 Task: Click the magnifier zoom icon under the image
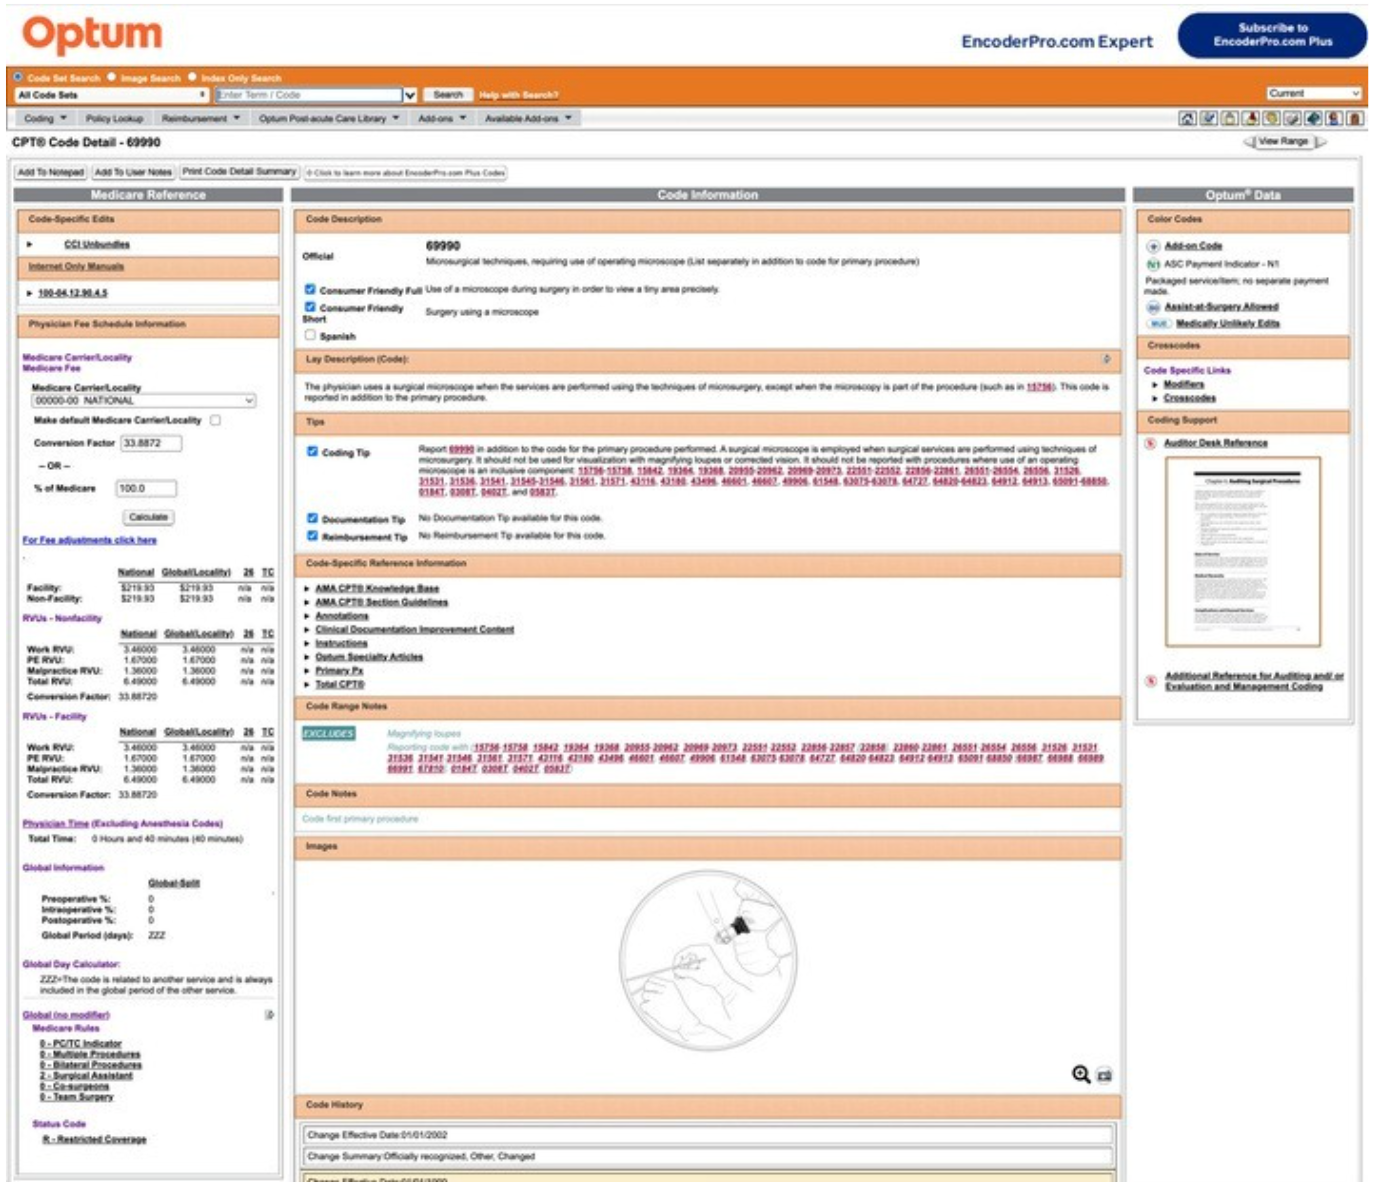point(1080,1074)
